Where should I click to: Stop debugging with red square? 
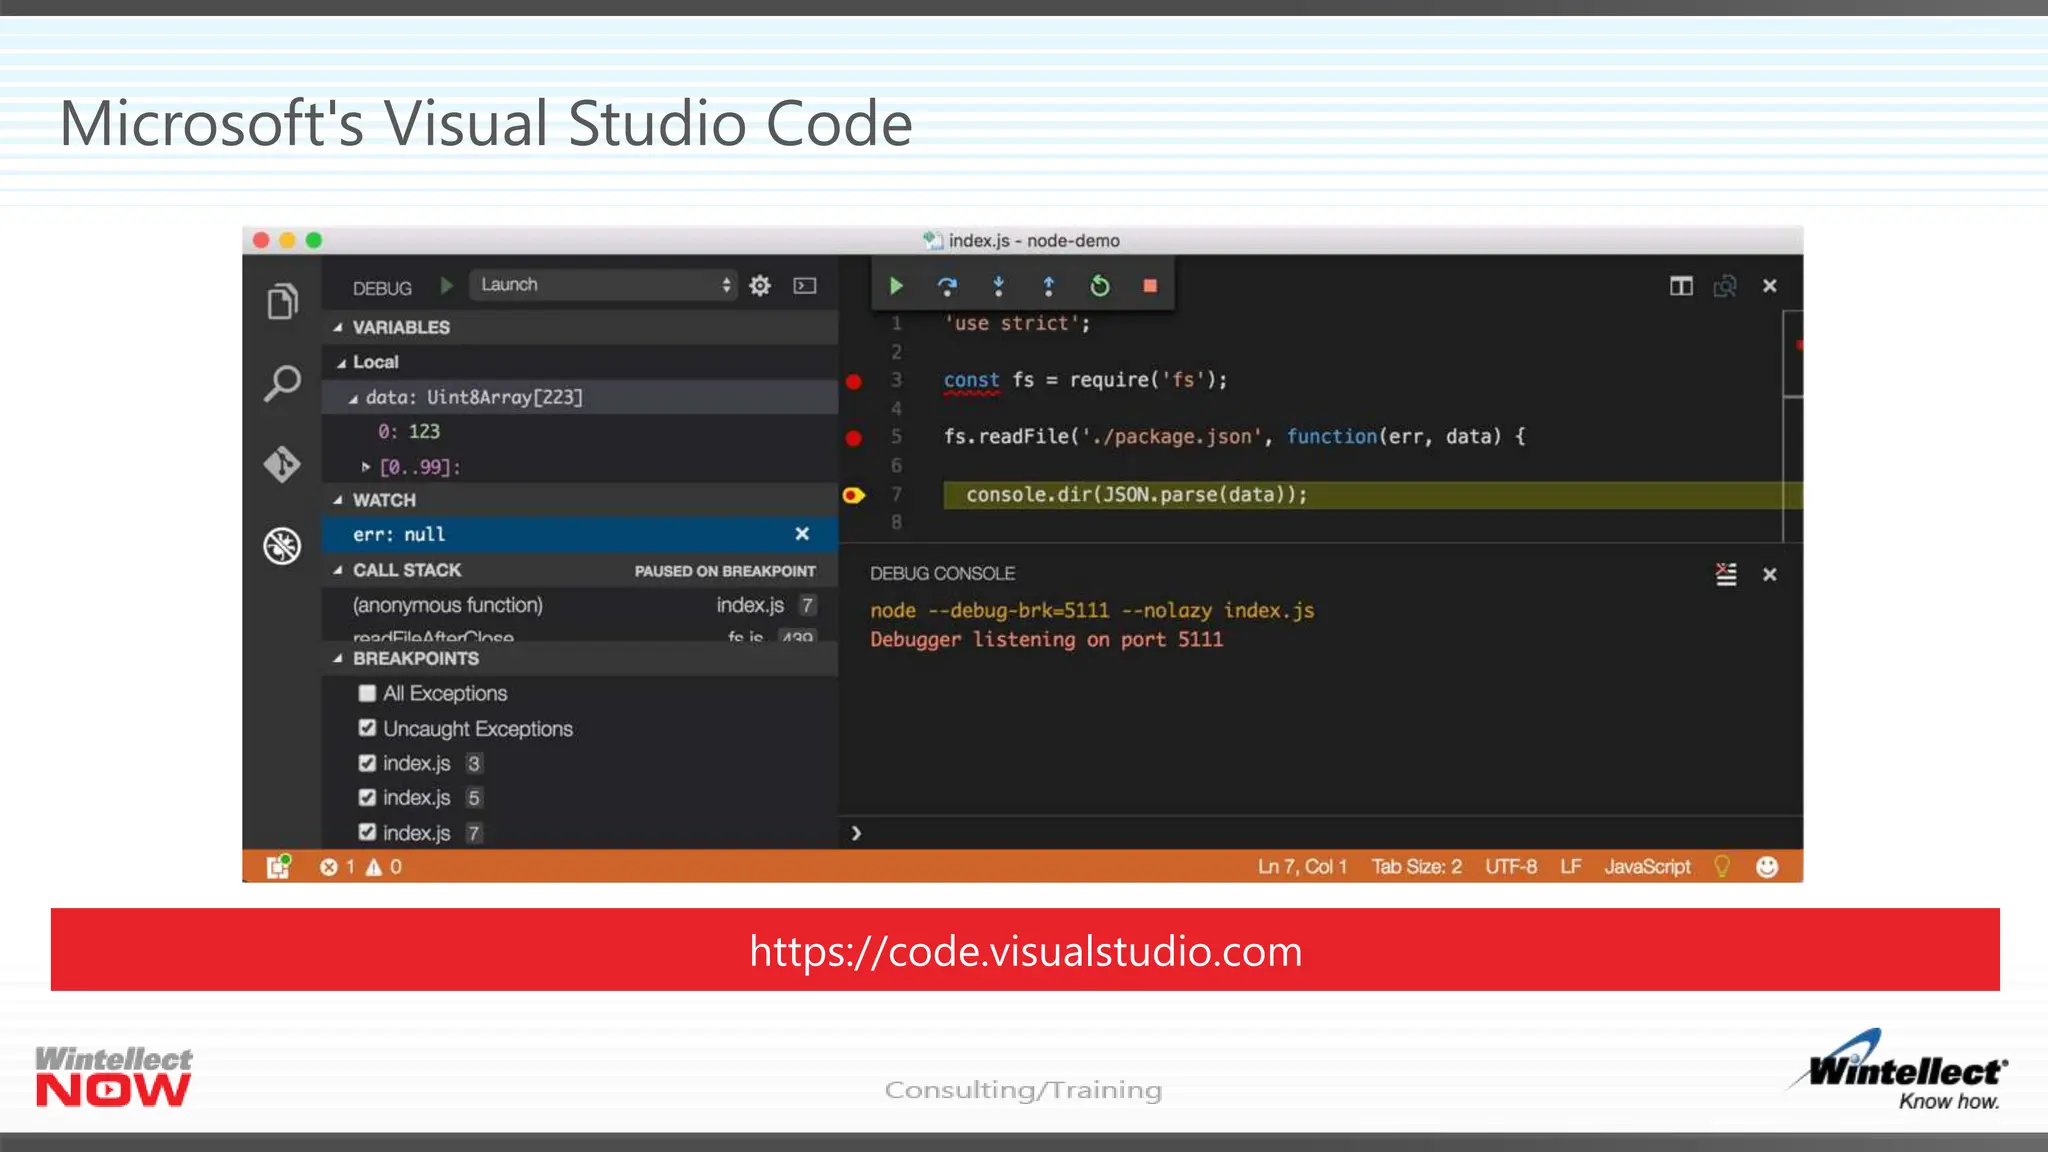tap(1150, 286)
